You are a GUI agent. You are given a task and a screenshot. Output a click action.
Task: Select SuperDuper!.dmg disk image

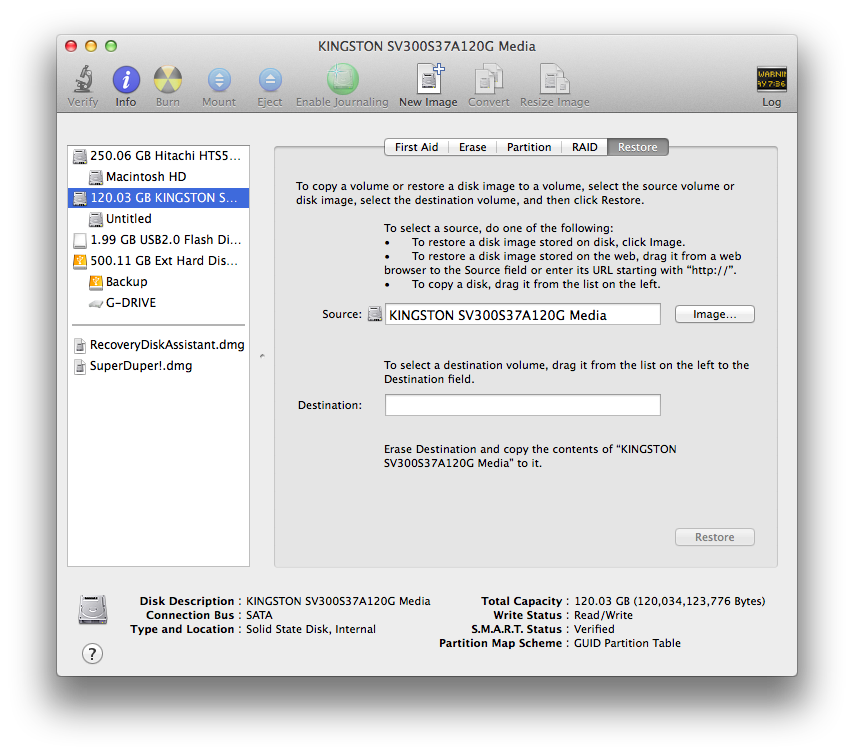click(158, 366)
